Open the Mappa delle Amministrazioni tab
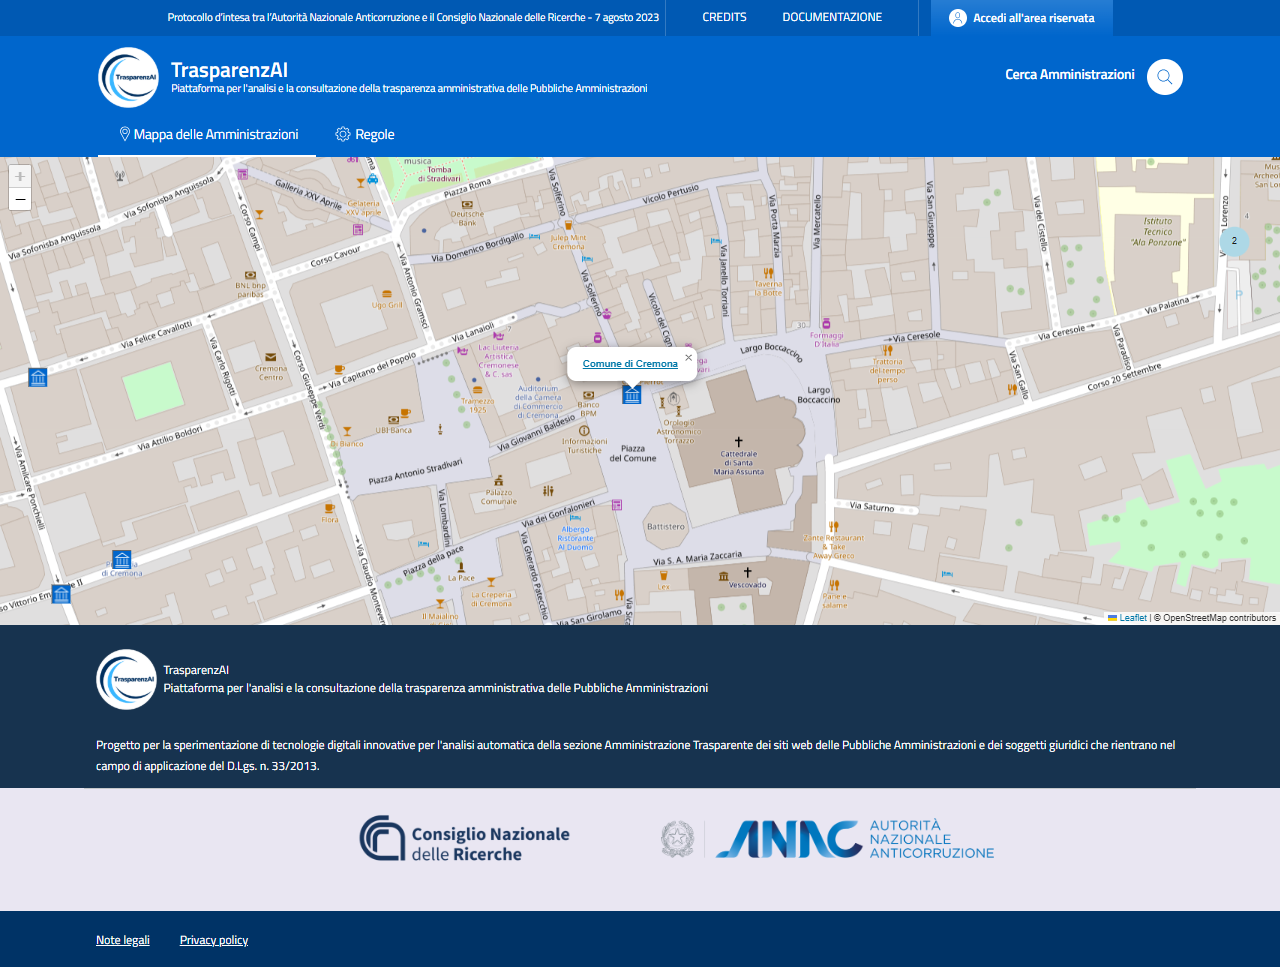 pyautogui.click(x=207, y=134)
